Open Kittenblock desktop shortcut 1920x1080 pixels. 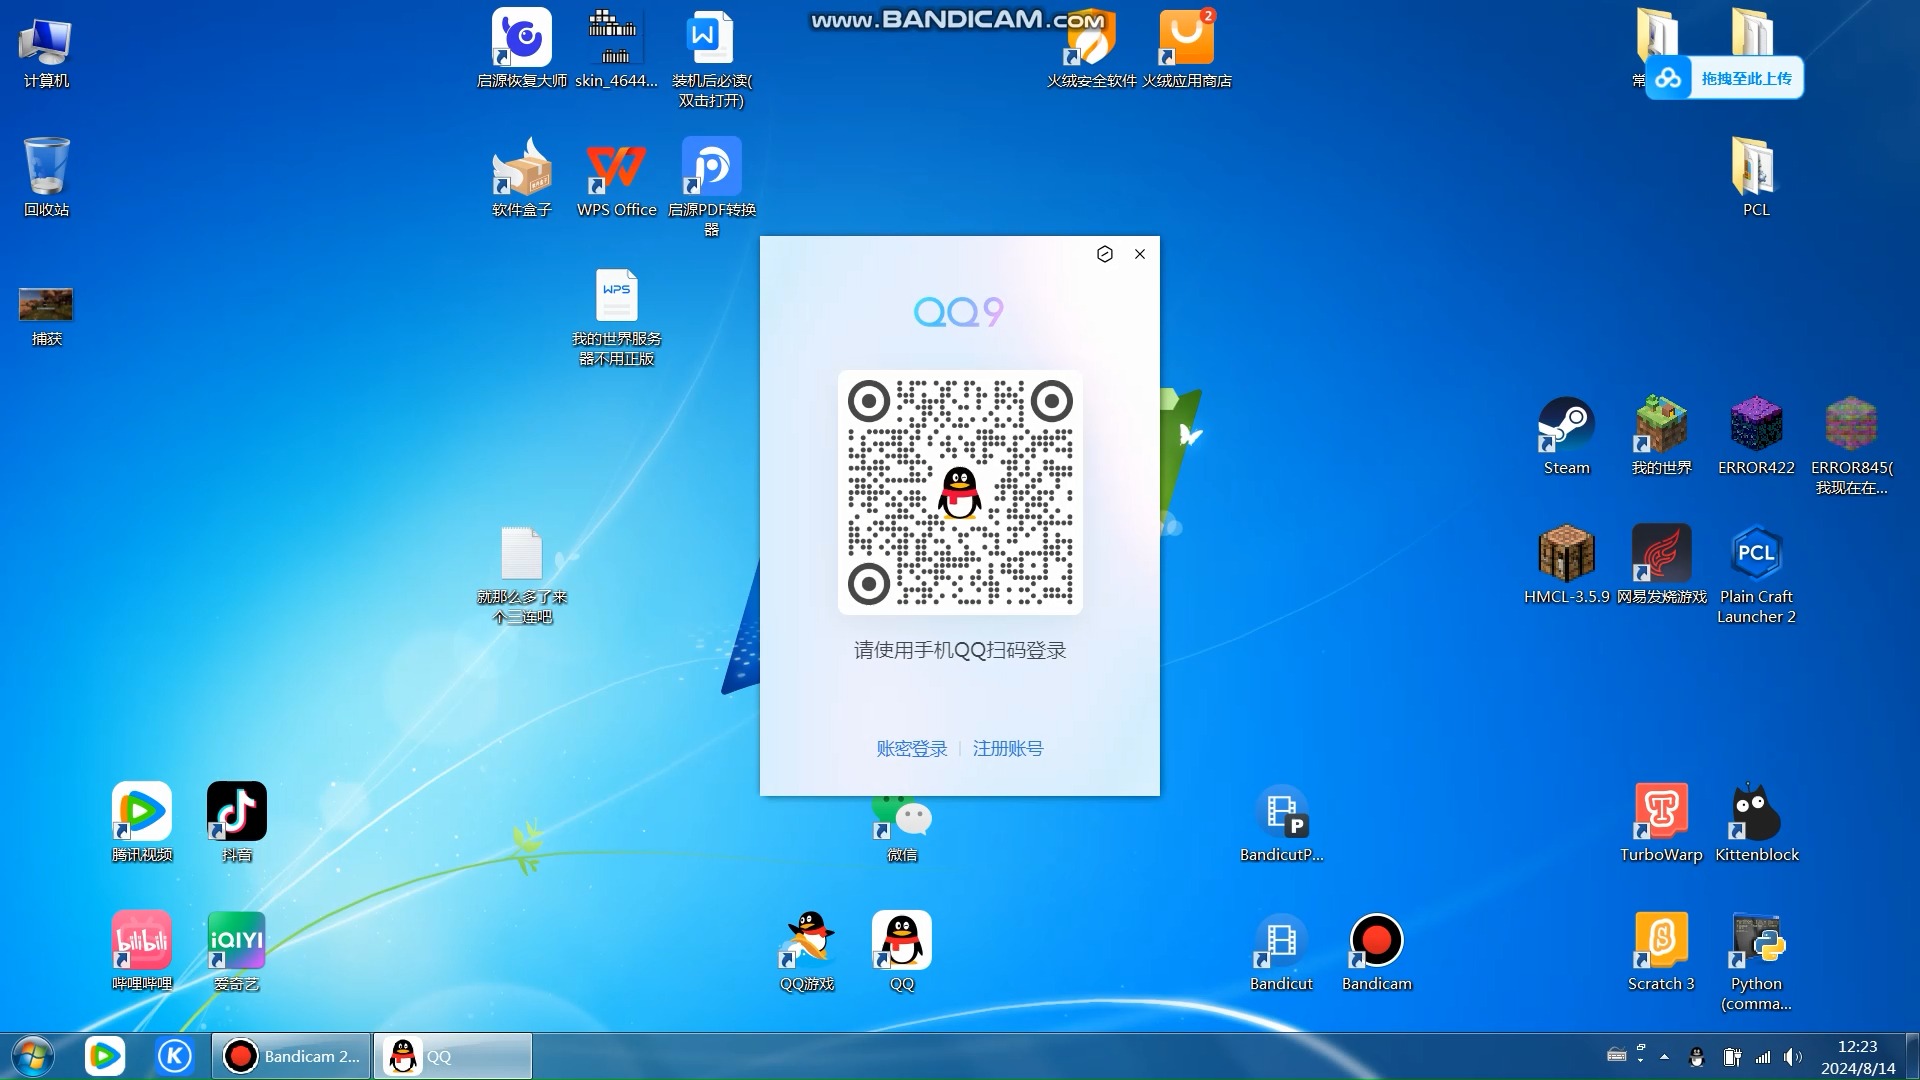coord(1756,822)
